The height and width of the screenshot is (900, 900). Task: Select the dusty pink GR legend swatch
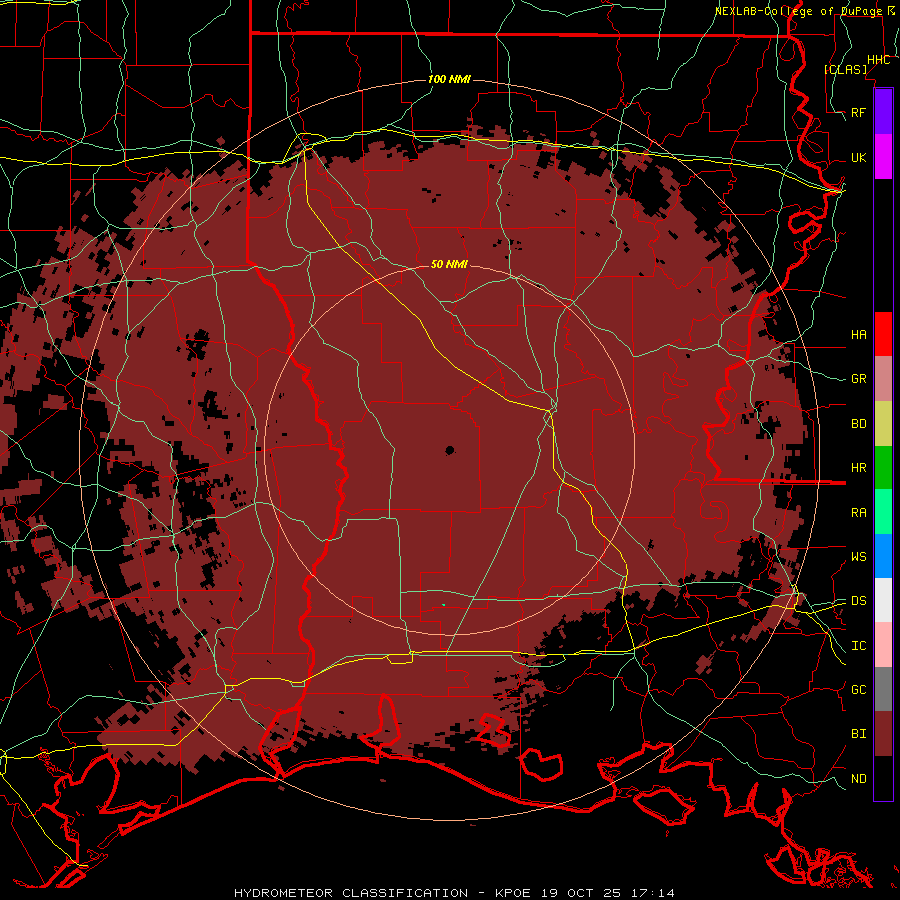point(883,379)
